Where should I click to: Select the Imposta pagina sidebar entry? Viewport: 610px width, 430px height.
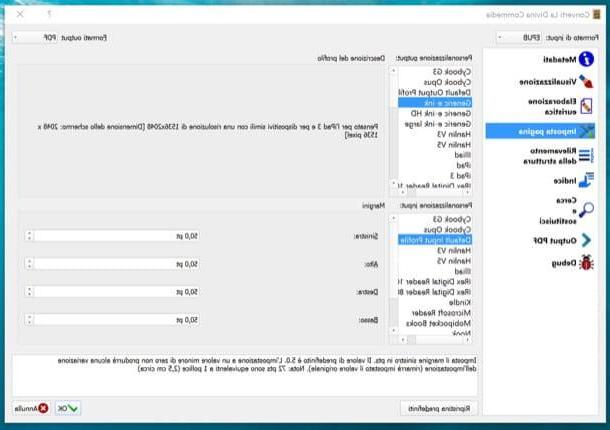pos(540,132)
